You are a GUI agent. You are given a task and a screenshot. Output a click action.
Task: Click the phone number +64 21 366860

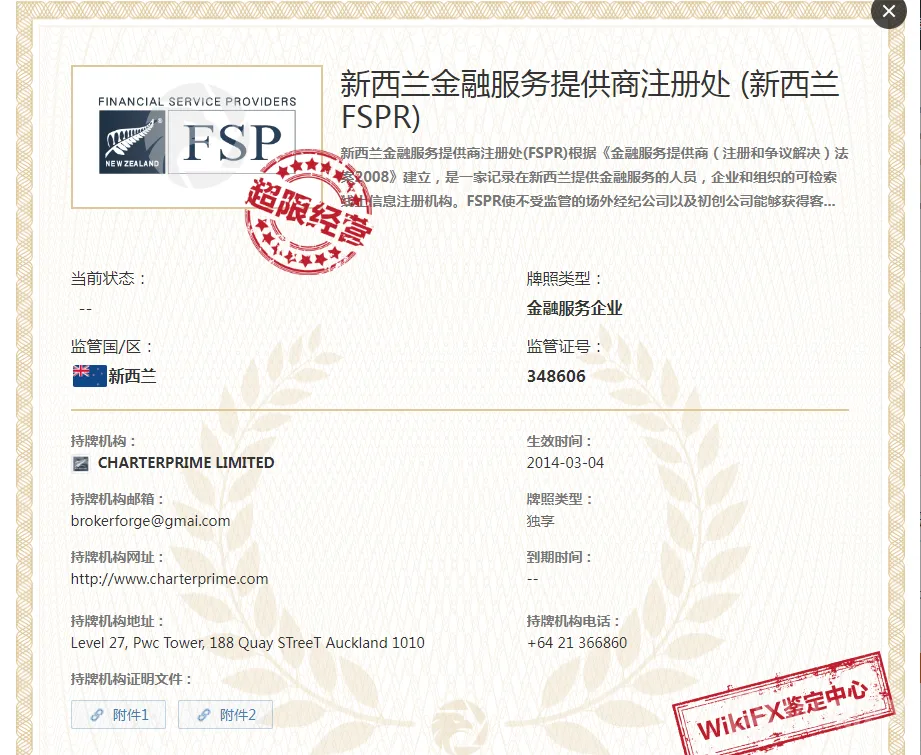577,643
